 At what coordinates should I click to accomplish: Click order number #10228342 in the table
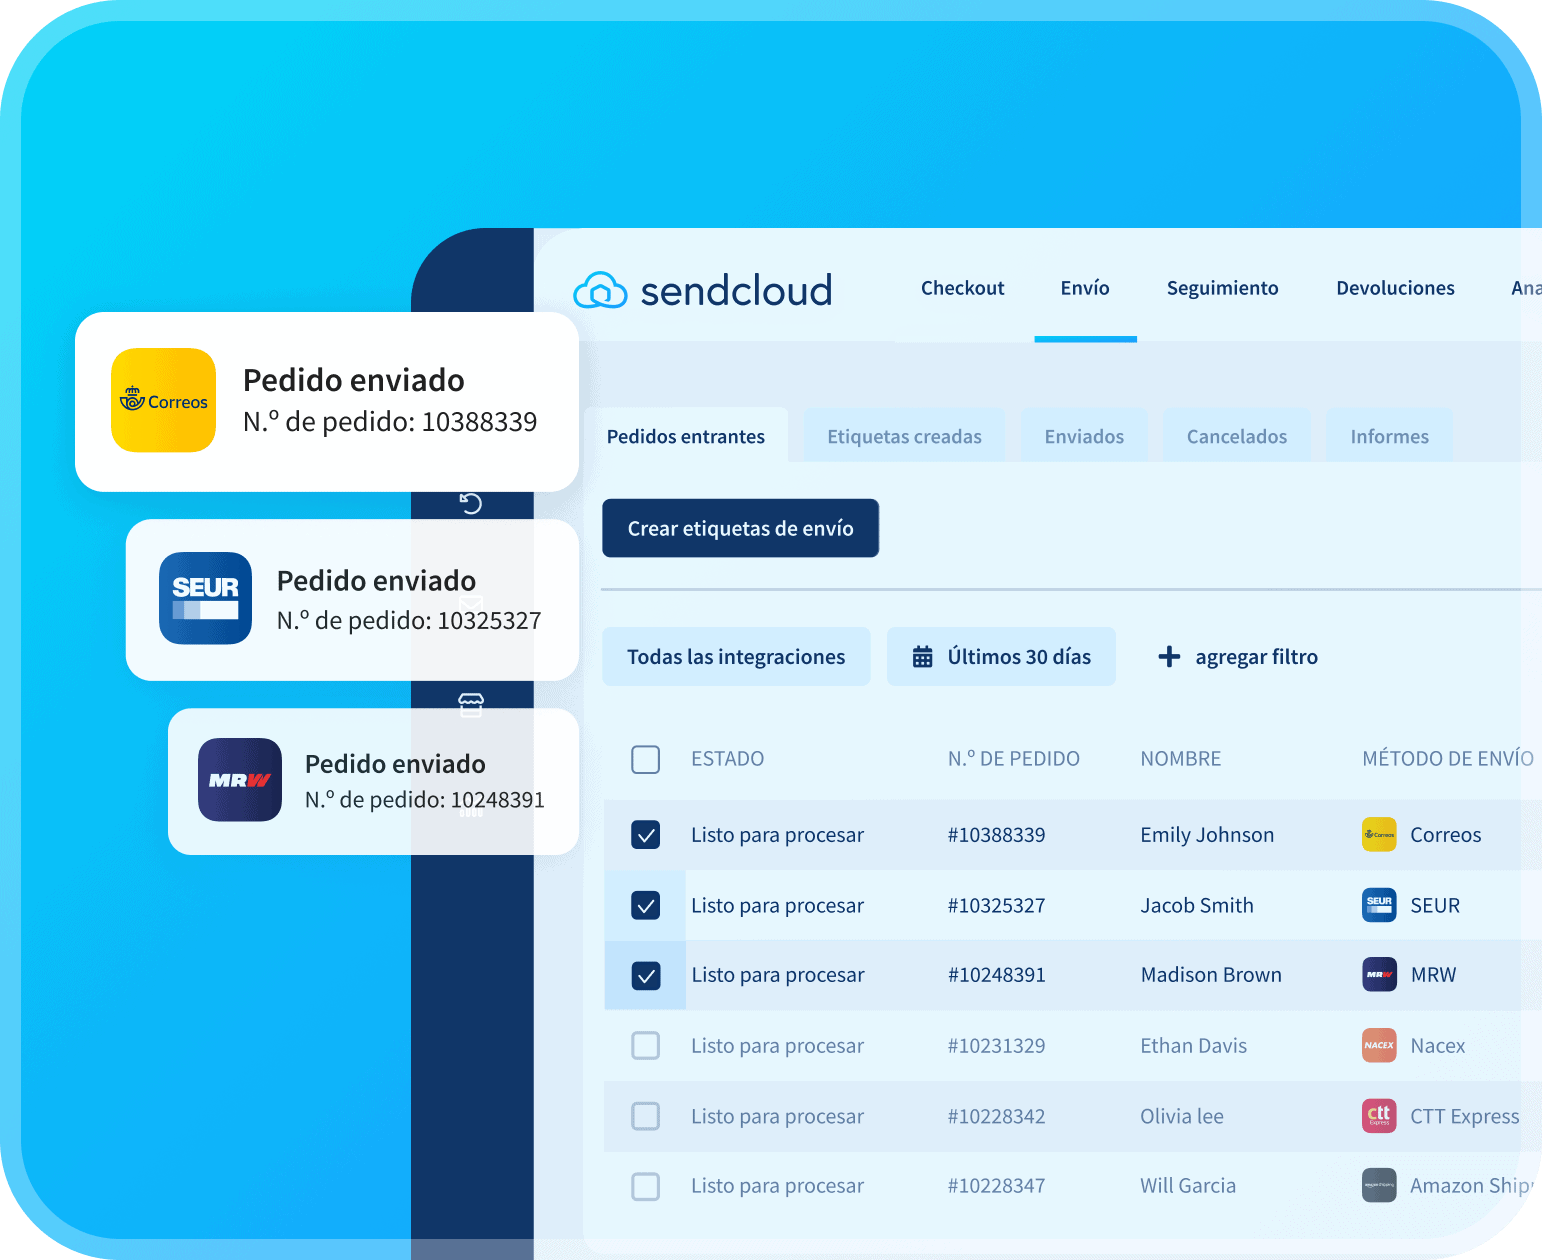pos(996,1116)
